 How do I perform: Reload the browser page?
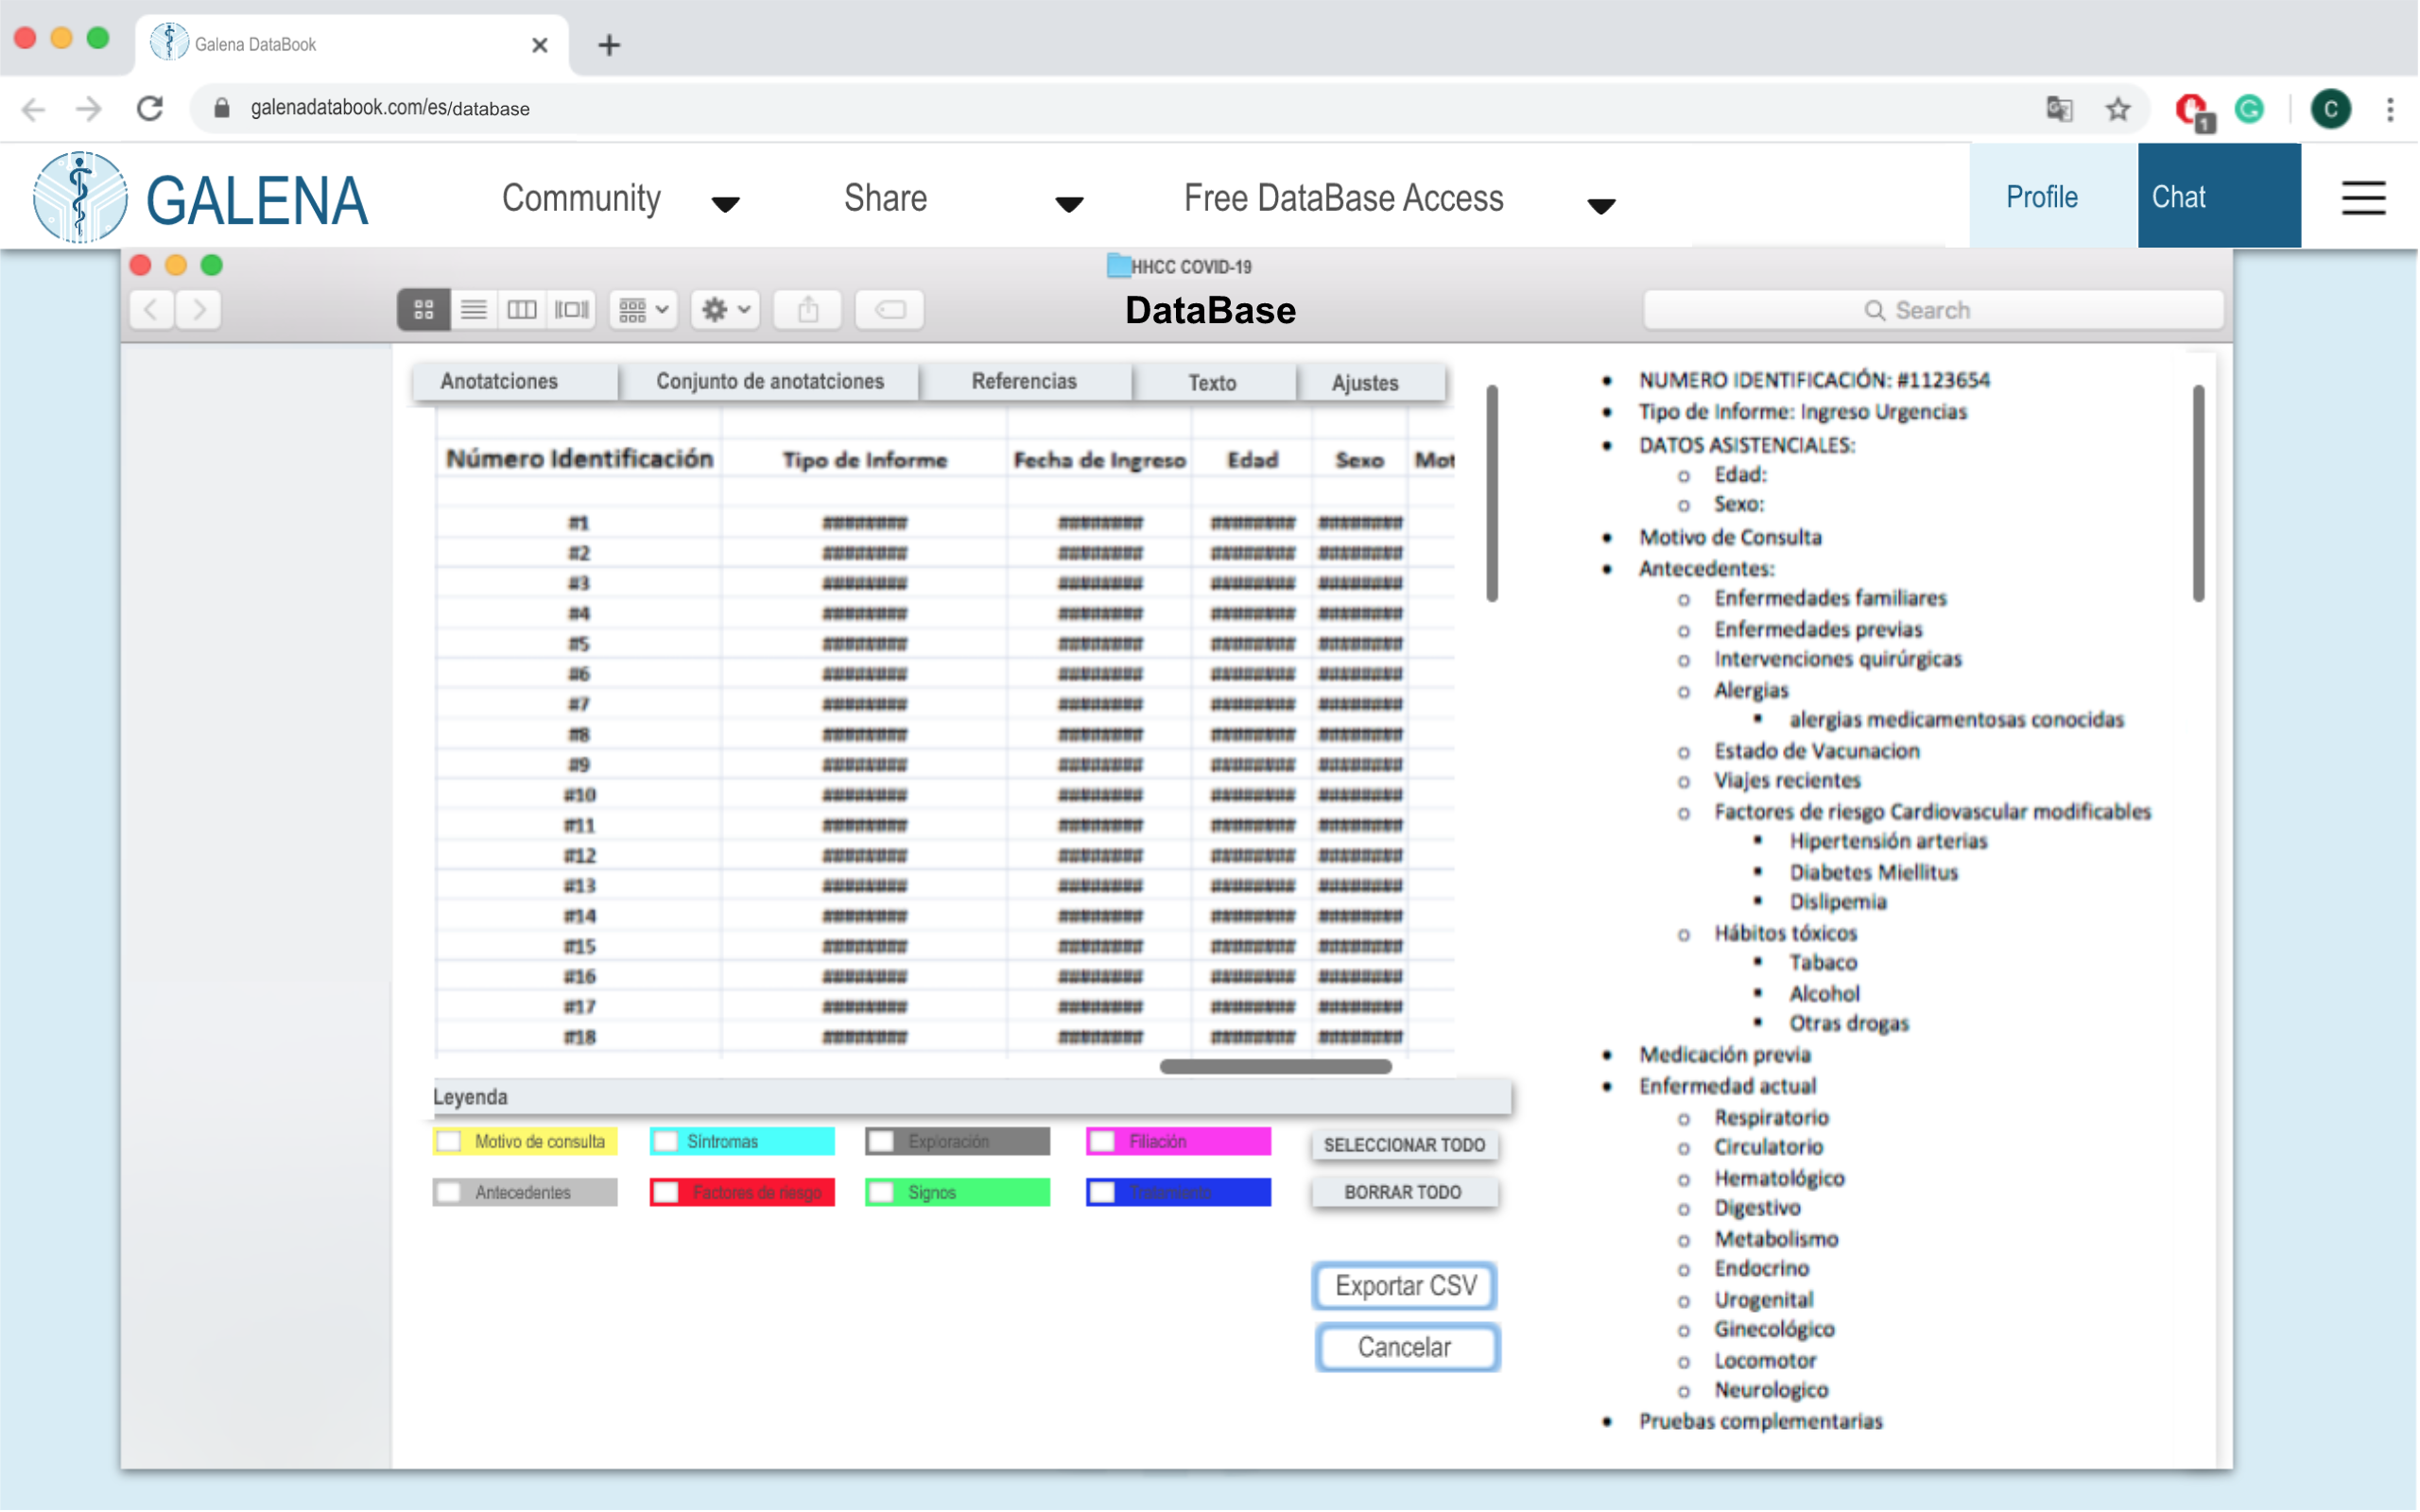point(150,108)
